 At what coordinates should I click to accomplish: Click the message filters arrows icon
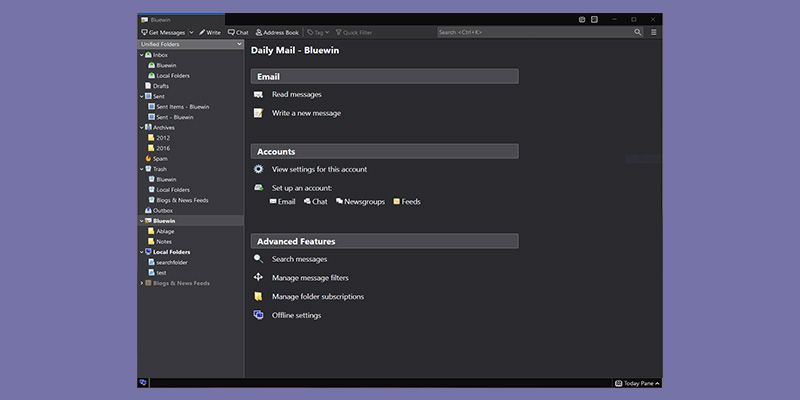tap(259, 277)
